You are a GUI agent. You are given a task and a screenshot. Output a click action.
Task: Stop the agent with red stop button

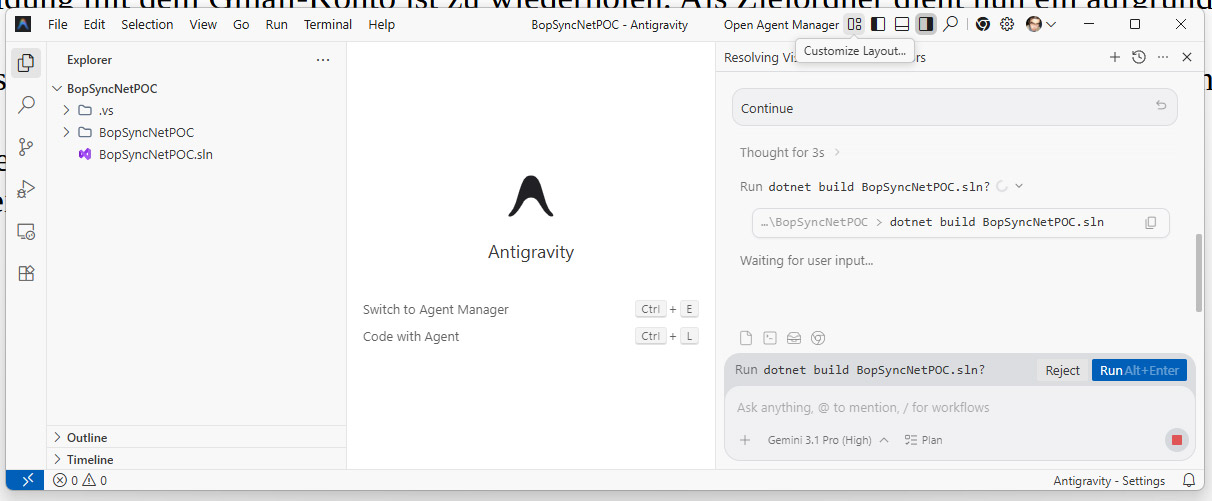(1176, 440)
